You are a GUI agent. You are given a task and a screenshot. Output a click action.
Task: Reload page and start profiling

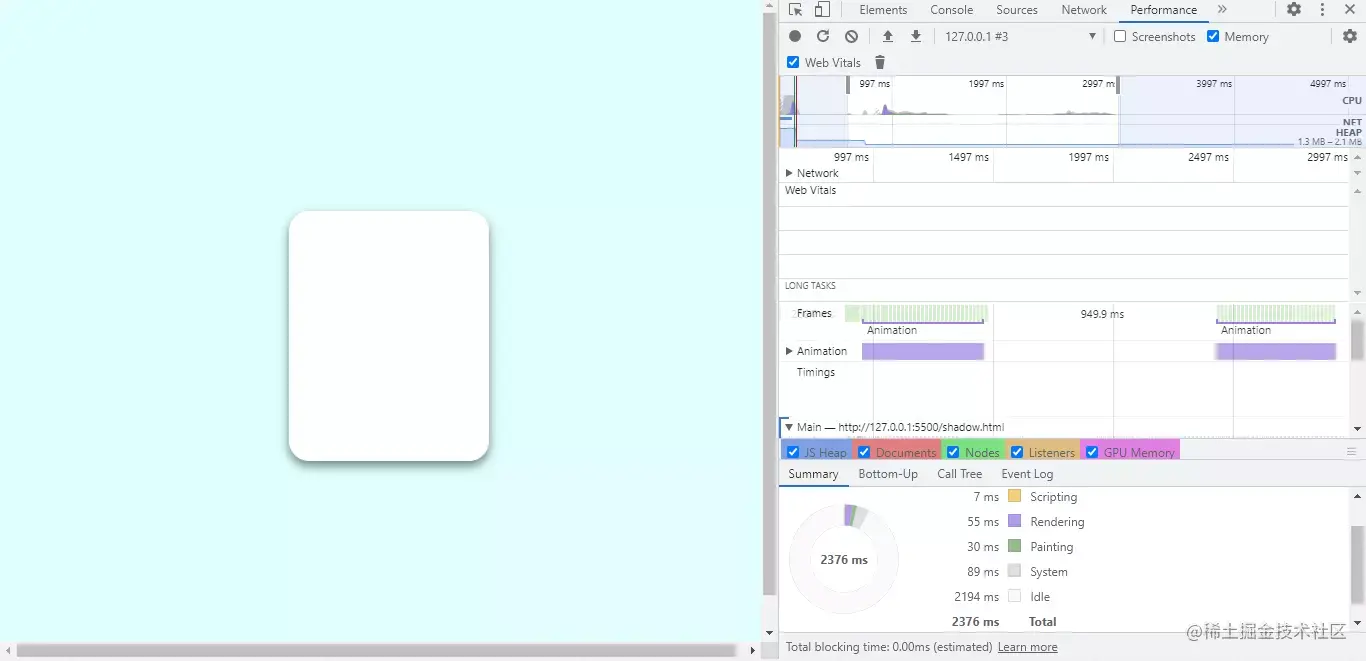[x=823, y=36]
